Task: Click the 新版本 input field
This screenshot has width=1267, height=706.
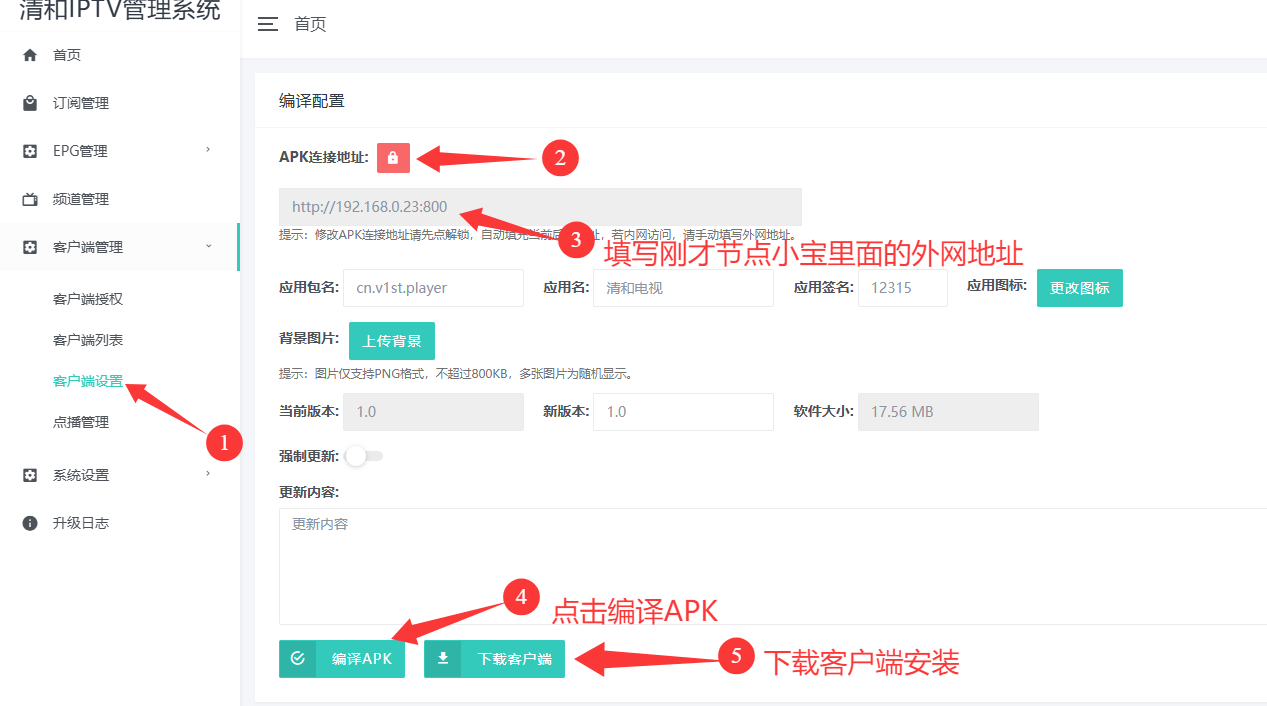Action: (683, 412)
